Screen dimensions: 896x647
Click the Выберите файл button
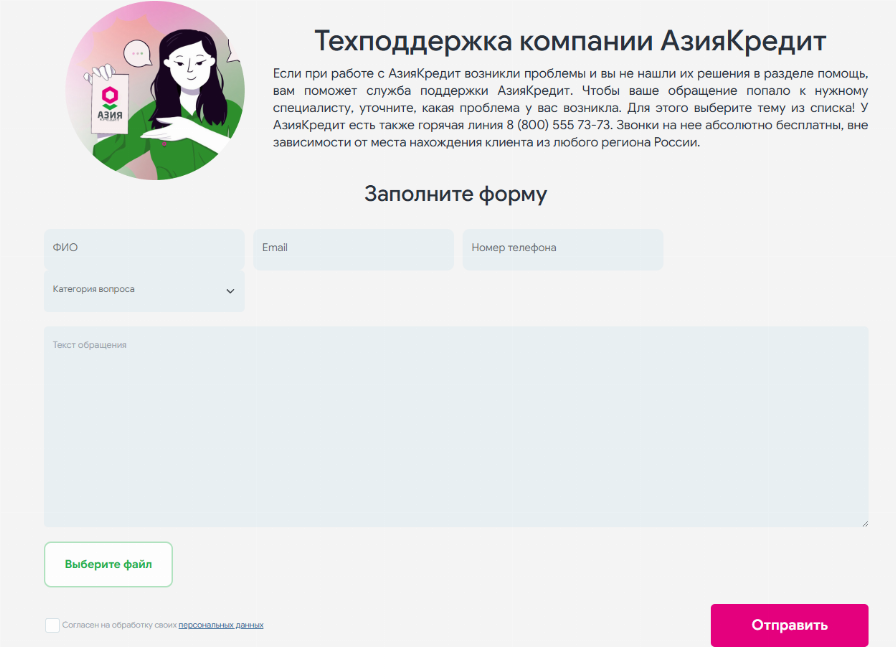click(x=108, y=564)
